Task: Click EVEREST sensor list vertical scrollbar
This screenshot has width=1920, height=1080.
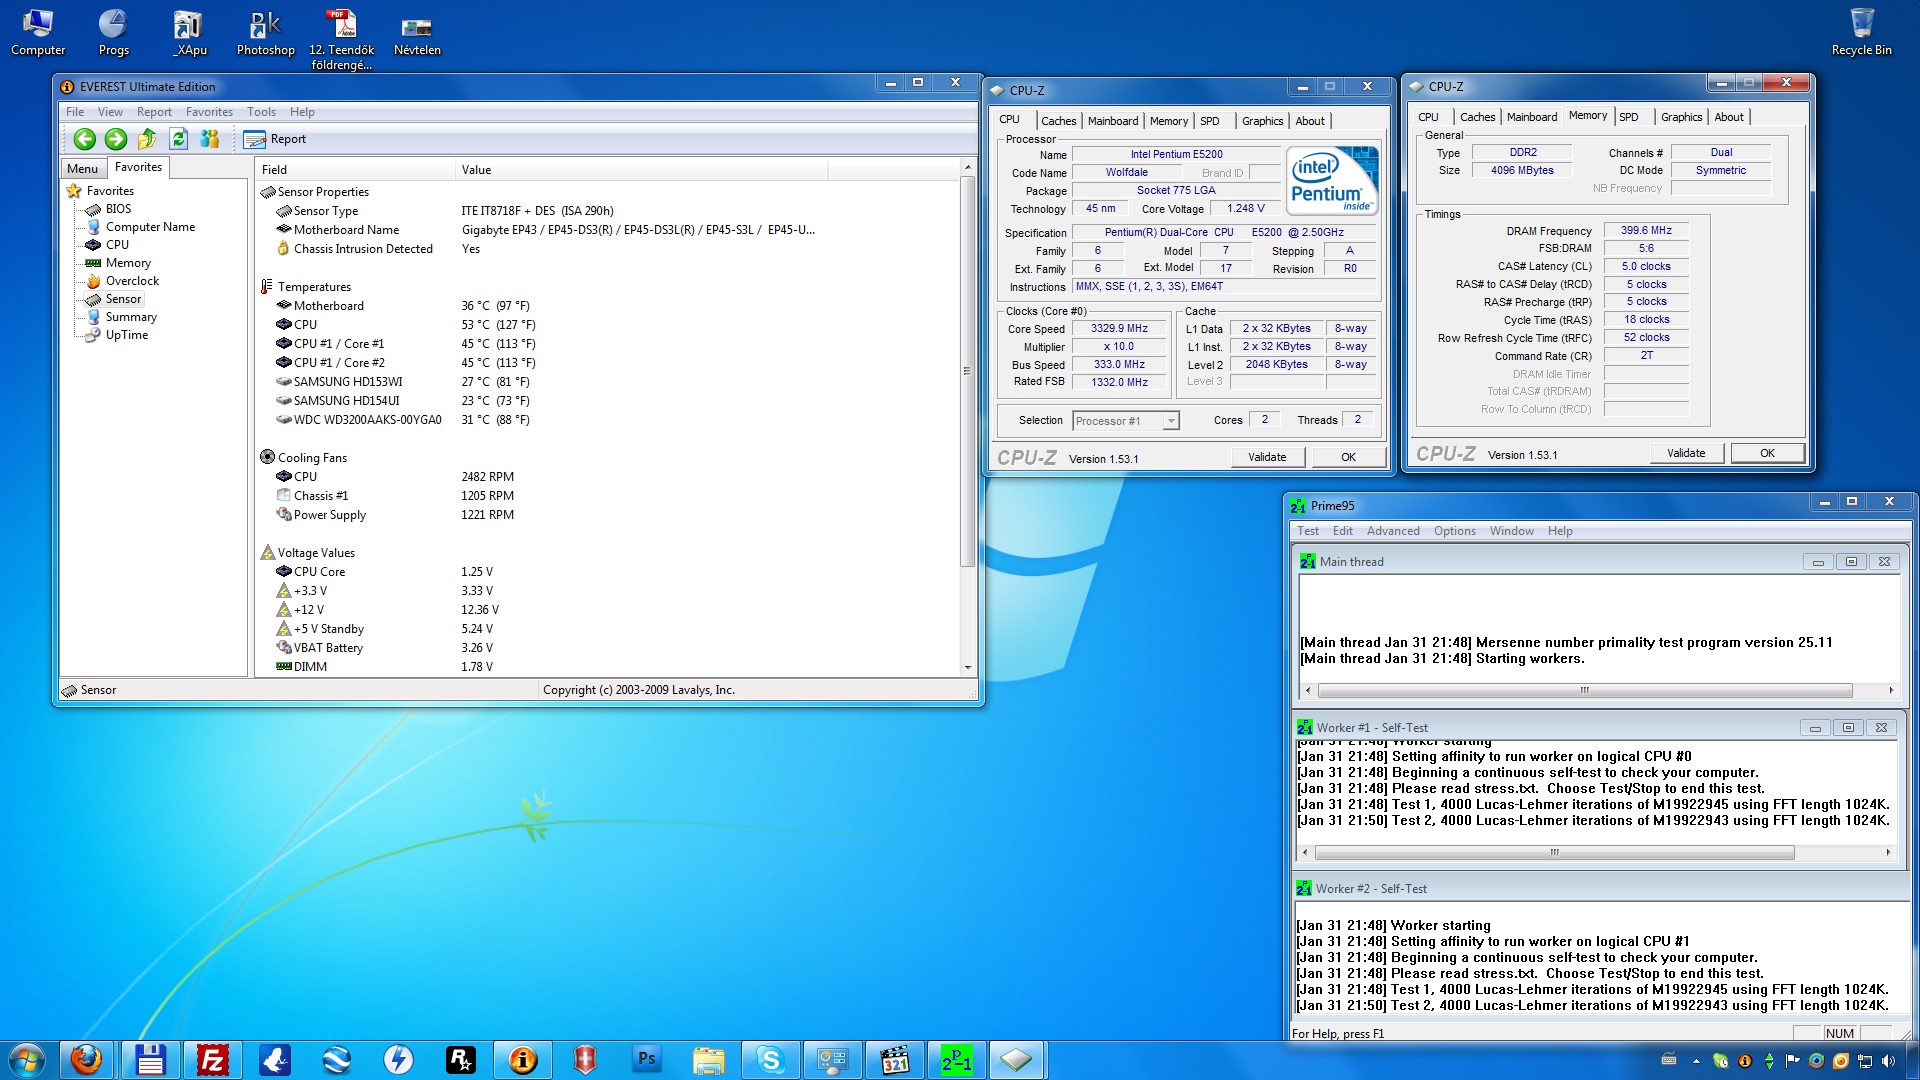Action: [x=967, y=372]
